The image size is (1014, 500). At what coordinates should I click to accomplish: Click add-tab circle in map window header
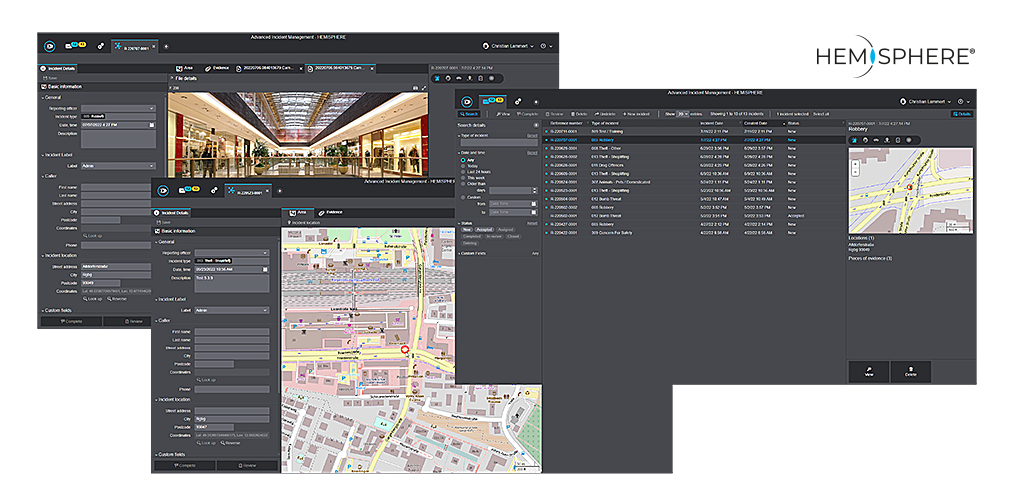(x=279, y=191)
